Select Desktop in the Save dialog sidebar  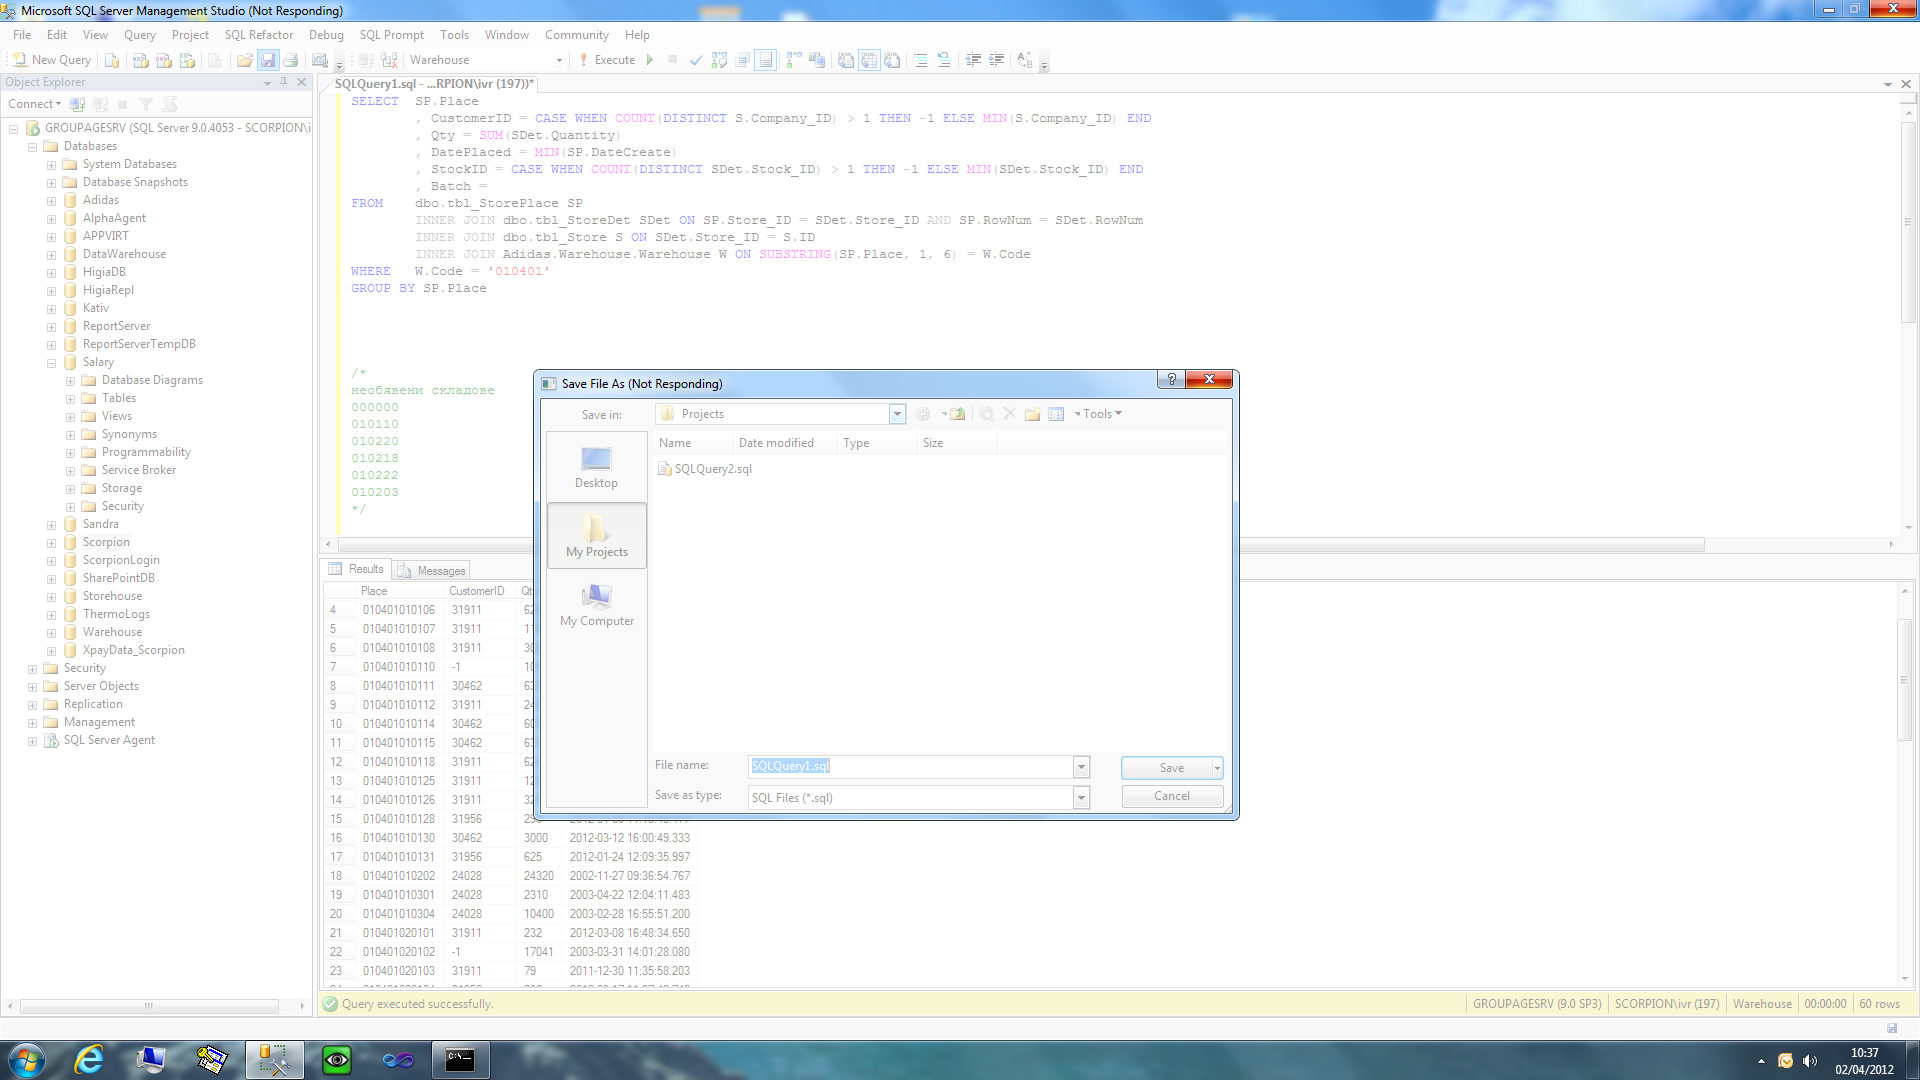(x=596, y=467)
